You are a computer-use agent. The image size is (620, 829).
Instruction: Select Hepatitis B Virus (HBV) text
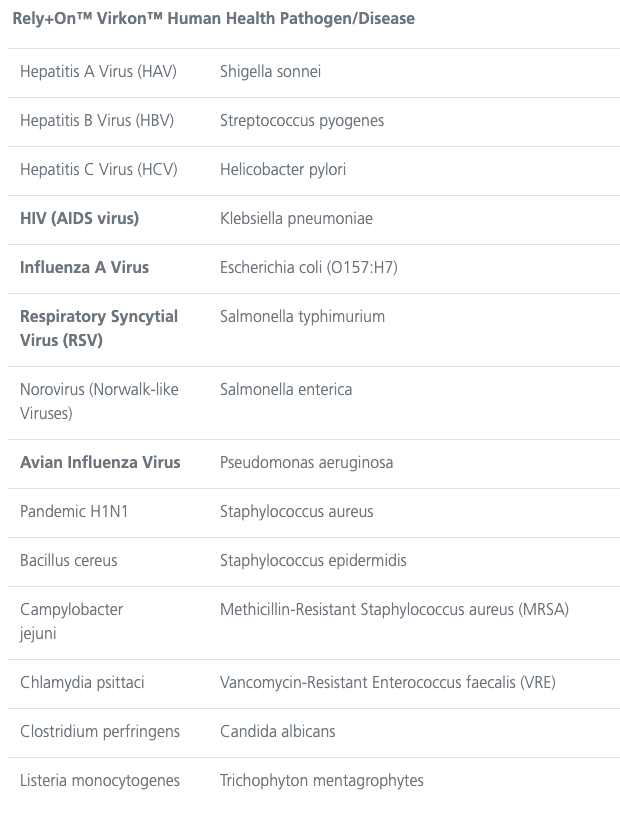click(x=97, y=121)
